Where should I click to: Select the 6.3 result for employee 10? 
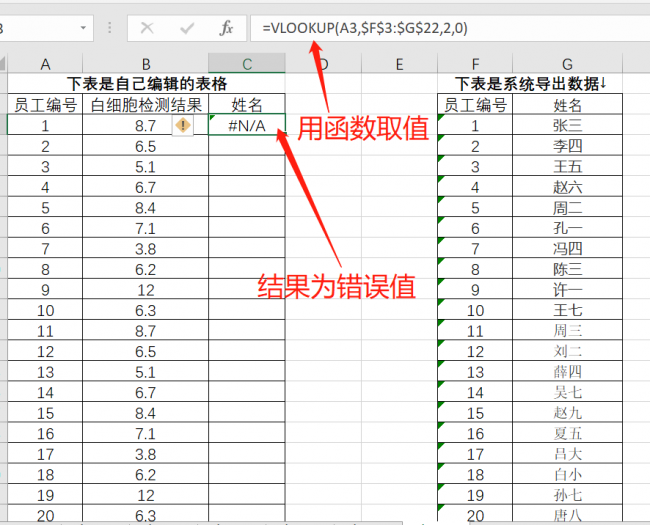(146, 310)
